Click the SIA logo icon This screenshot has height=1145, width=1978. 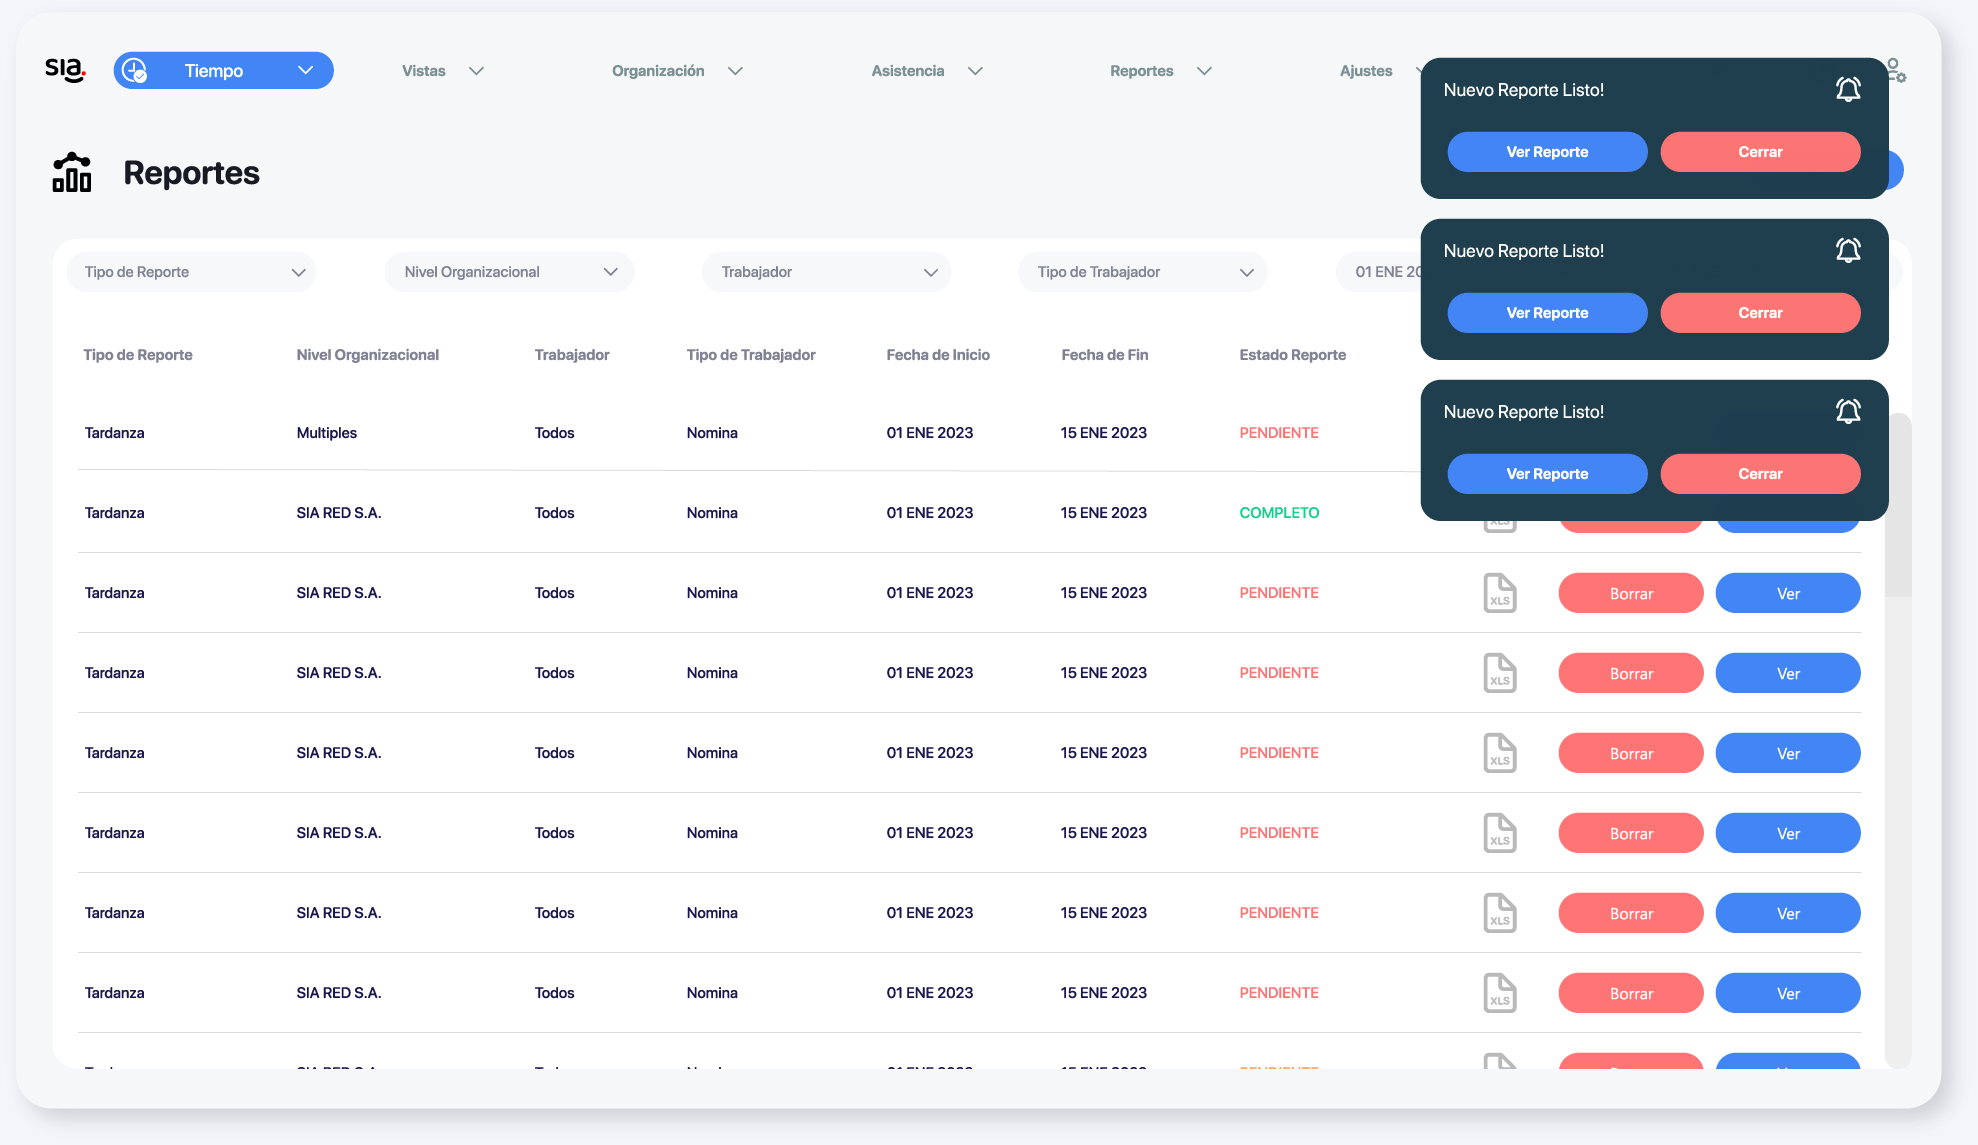pos(65,70)
